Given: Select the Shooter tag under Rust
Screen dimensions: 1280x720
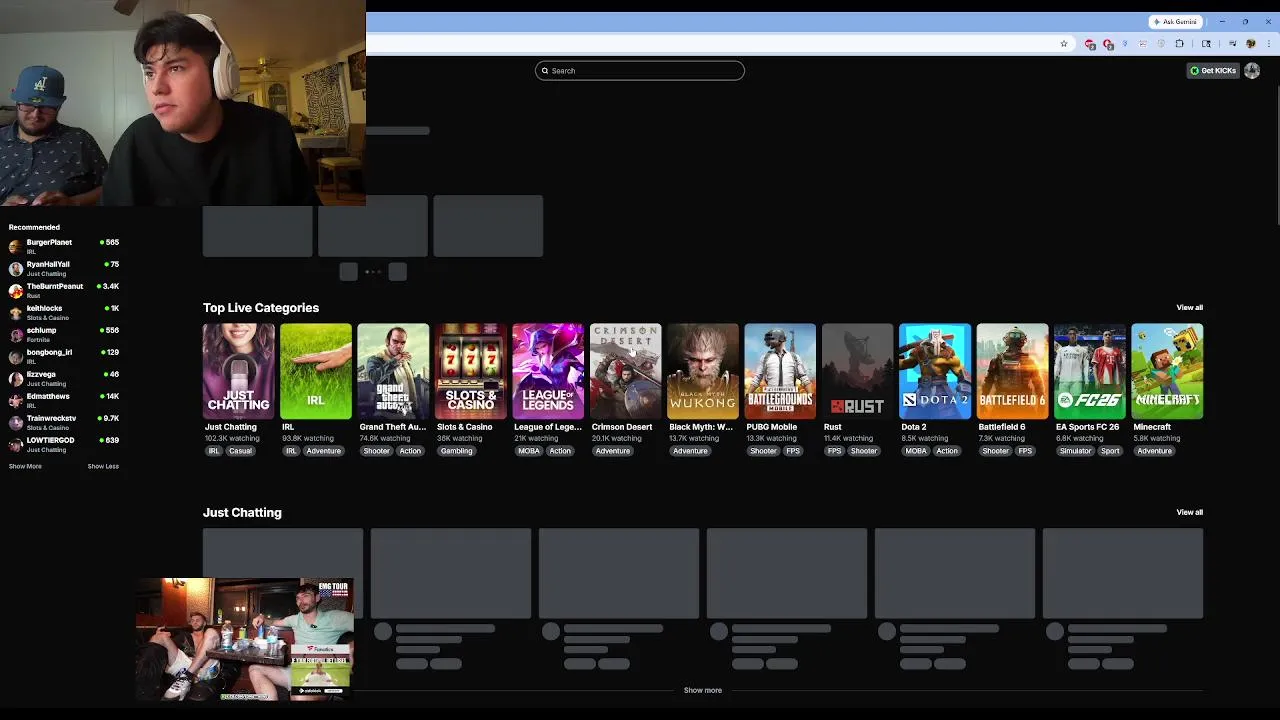Looking at the screenshot, I should (x=863, y=451).
